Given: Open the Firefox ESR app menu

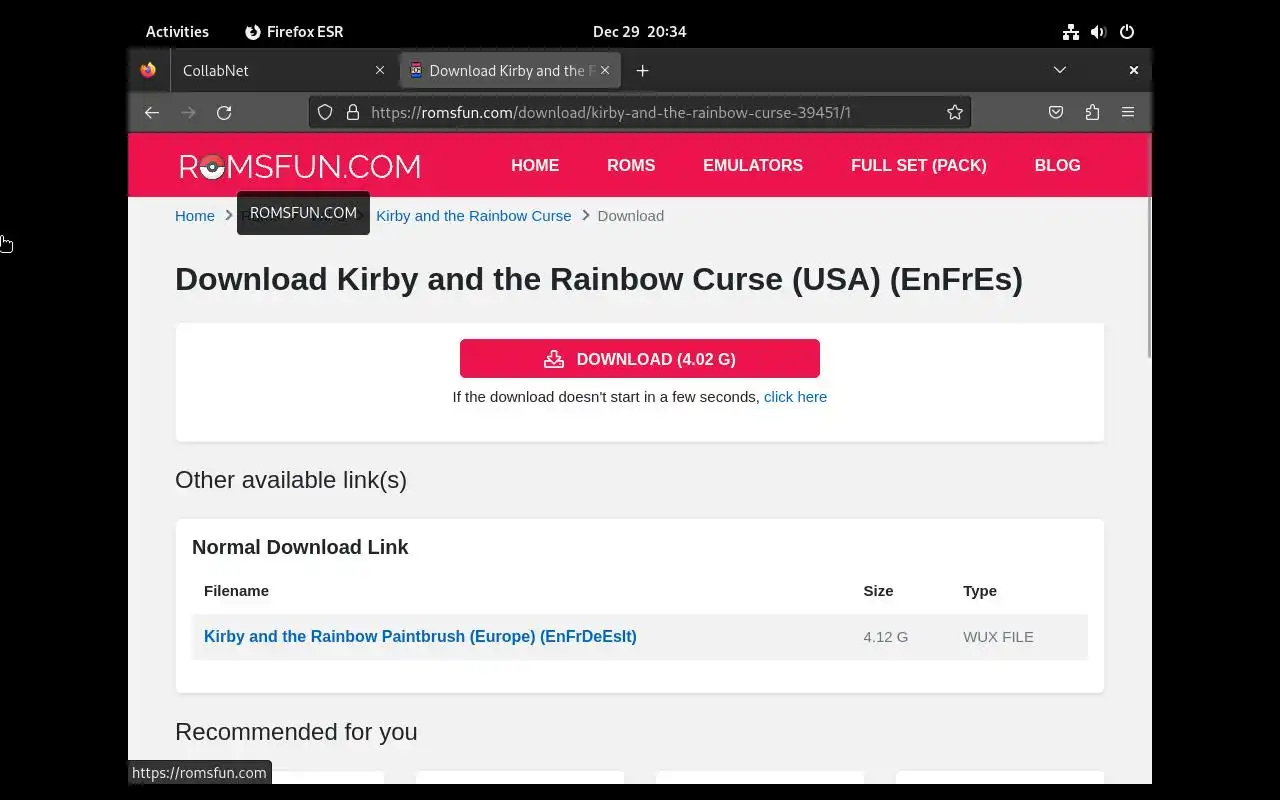Looking at the screenshot, I should (x=294, y=31).
